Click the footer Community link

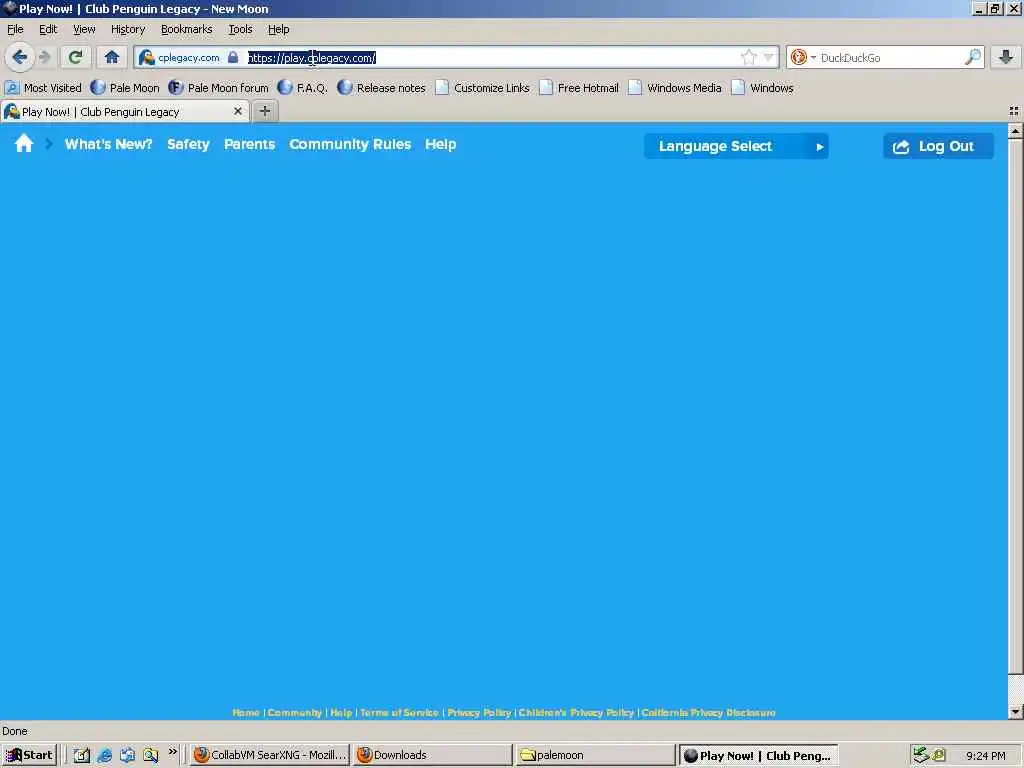tap(295, 712)
